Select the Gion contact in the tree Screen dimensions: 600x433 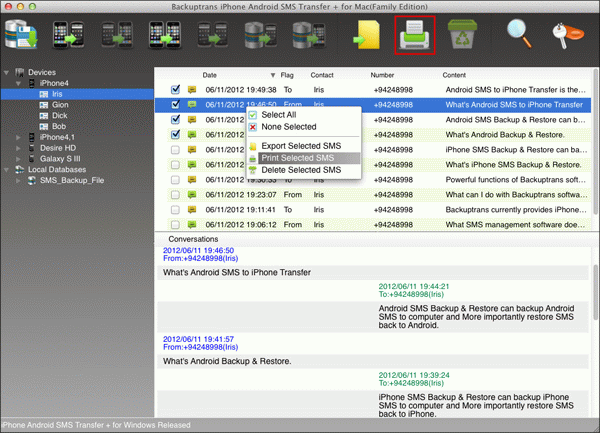tap(60, 105)
